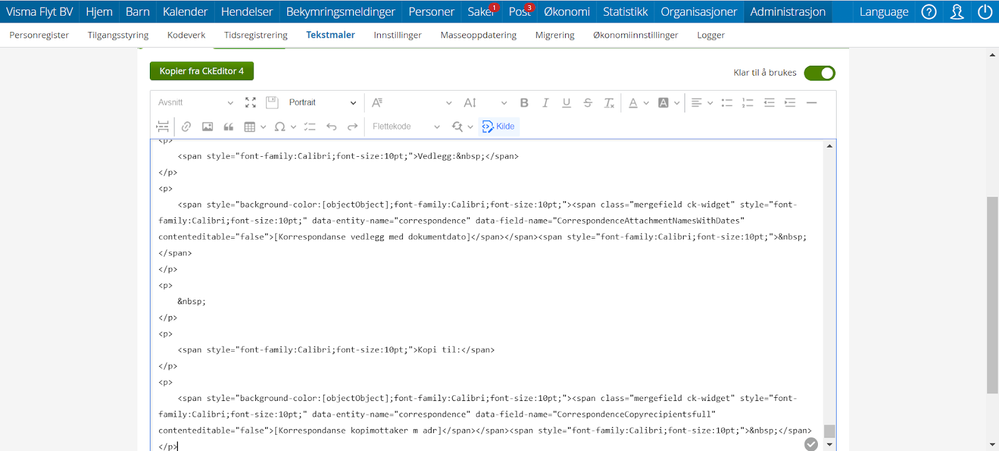Apply italic formatting
Image resolution: width=999 pixels, height=451 pixels.
point(545,103)
